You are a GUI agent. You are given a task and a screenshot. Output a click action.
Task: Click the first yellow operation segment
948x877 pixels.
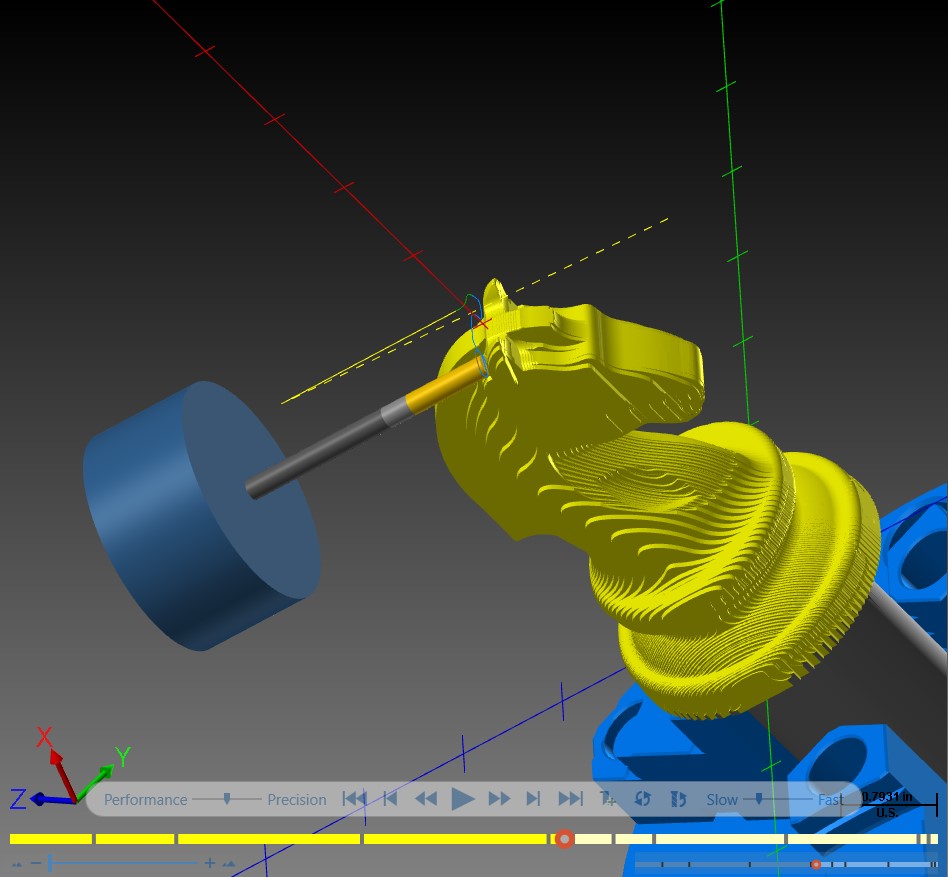point(51,839)
